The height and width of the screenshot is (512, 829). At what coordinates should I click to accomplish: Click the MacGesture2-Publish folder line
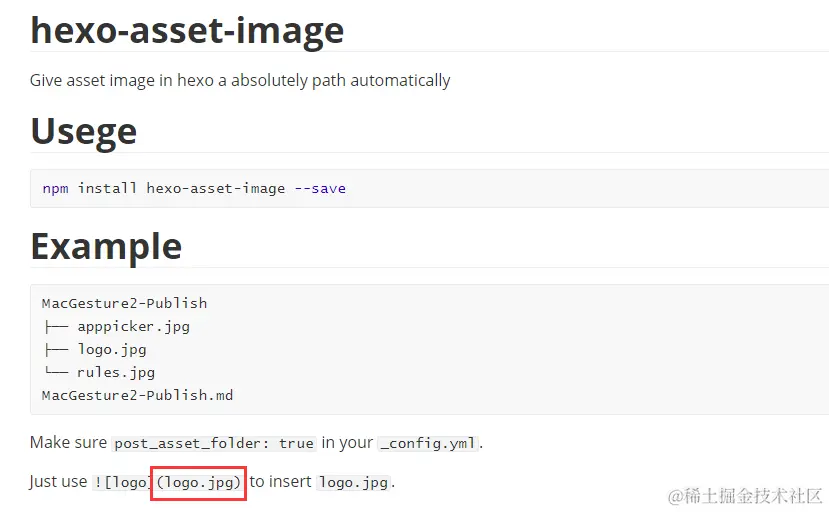coord(124,303)
